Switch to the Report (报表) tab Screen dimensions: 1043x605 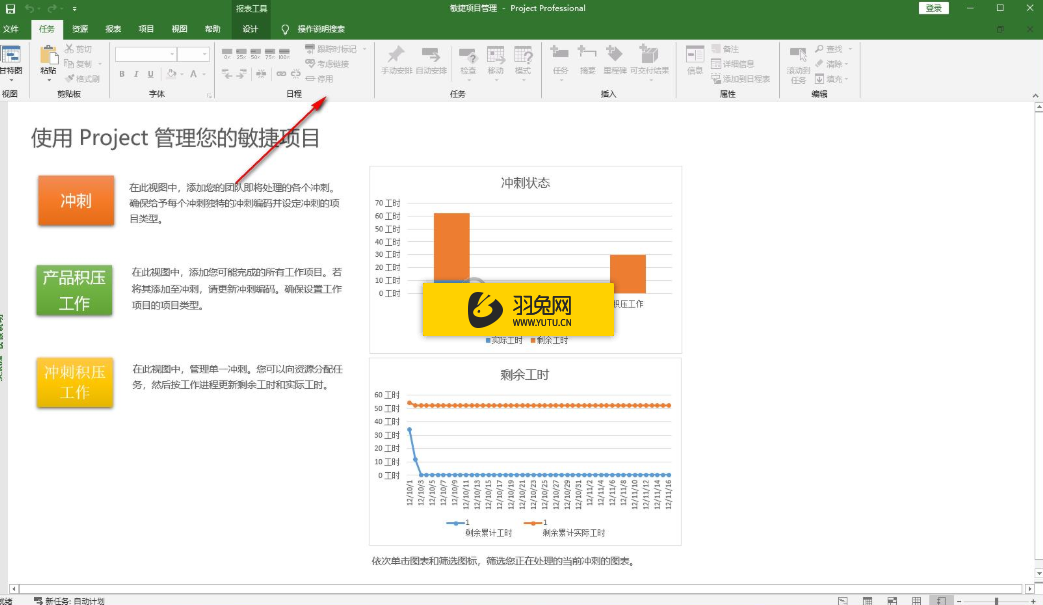point(113,29)
